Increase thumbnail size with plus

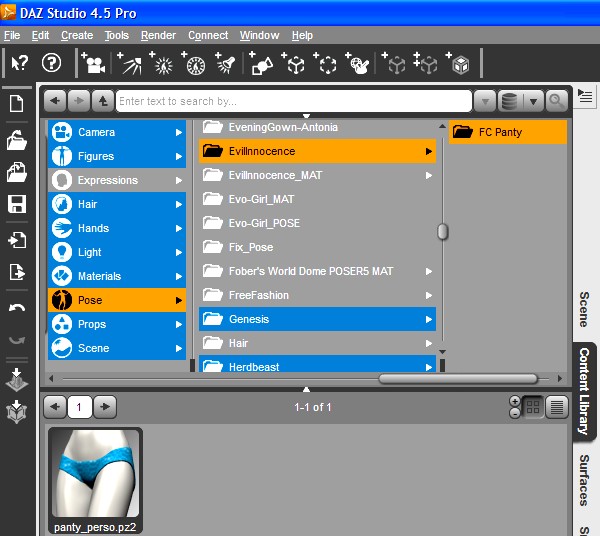tap(515, 401)
